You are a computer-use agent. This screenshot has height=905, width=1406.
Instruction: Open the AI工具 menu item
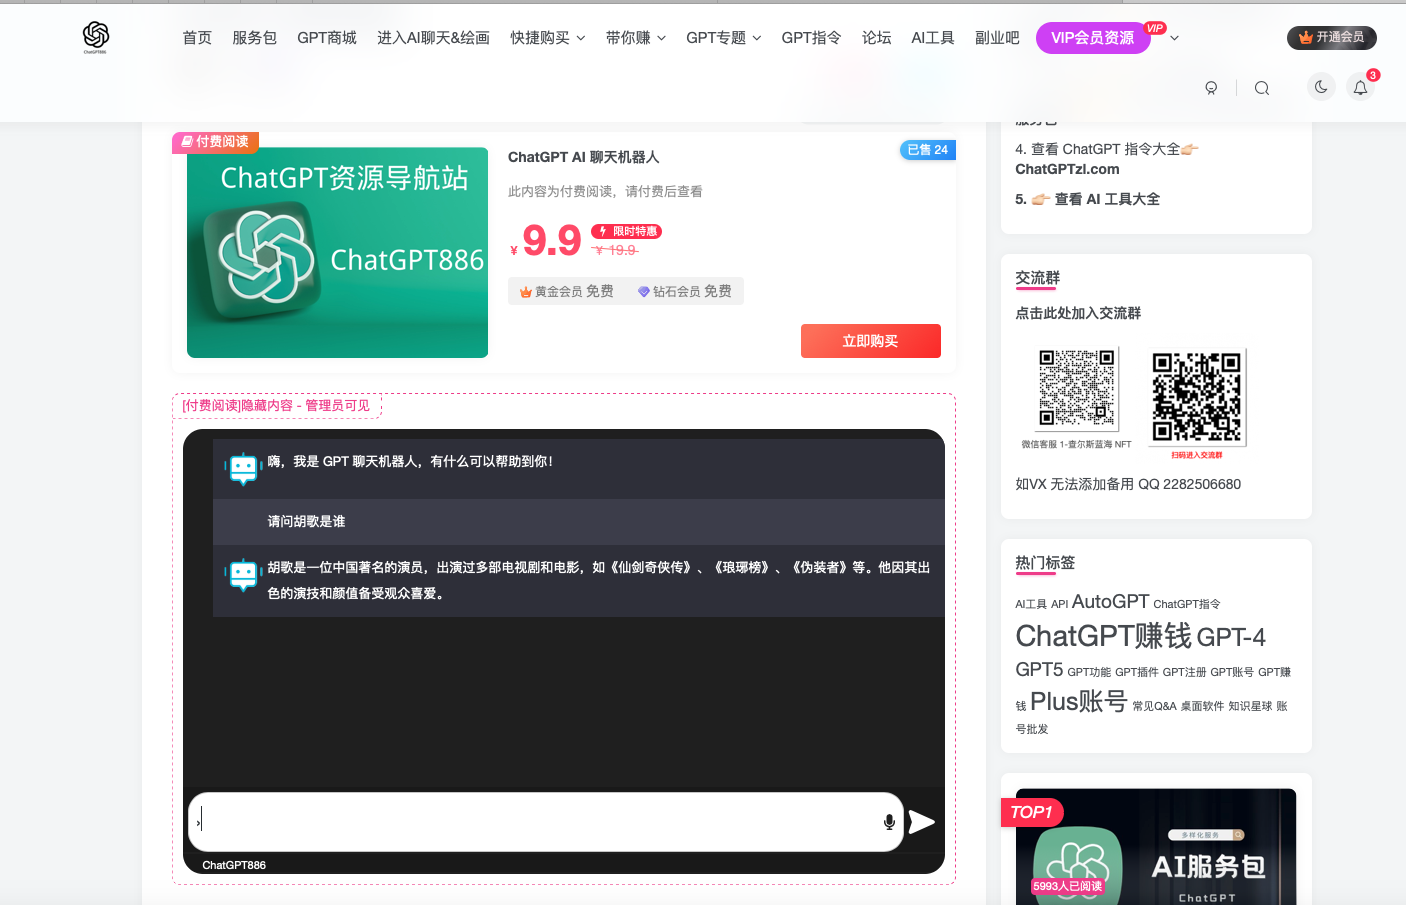point(932,37)
